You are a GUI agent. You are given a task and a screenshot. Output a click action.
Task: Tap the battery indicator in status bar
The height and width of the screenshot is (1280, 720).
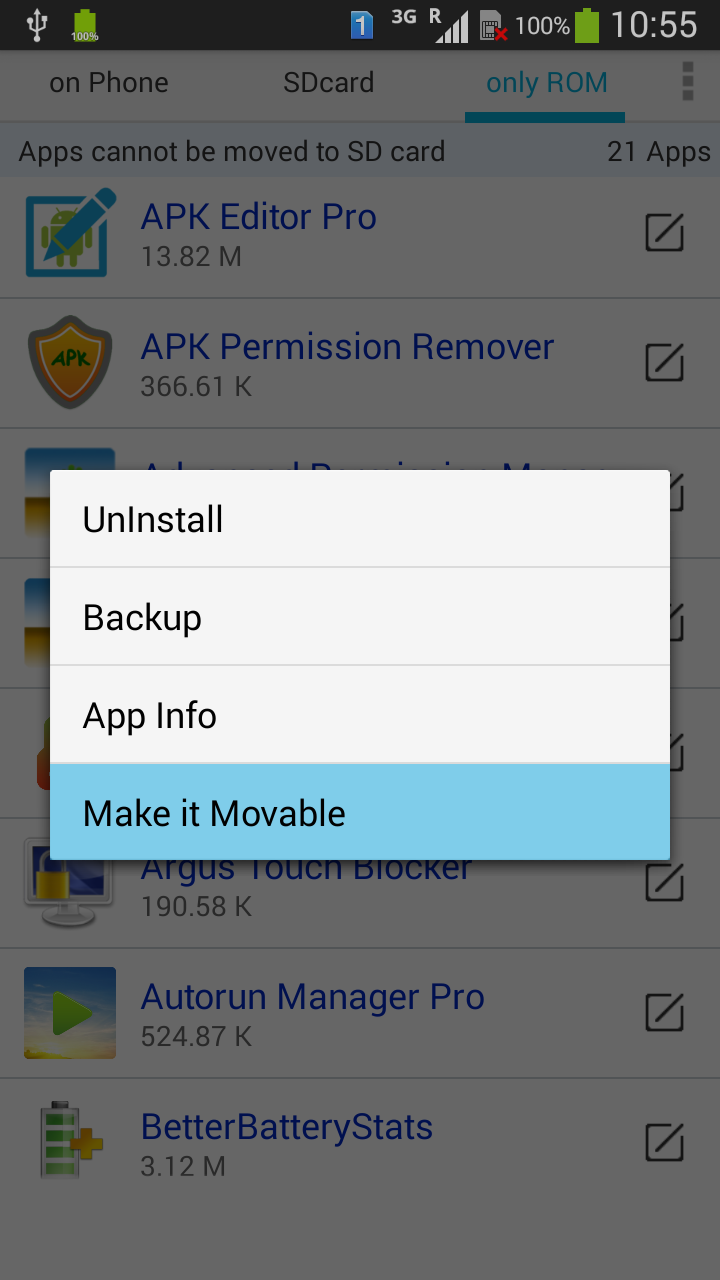coord(587,25)
